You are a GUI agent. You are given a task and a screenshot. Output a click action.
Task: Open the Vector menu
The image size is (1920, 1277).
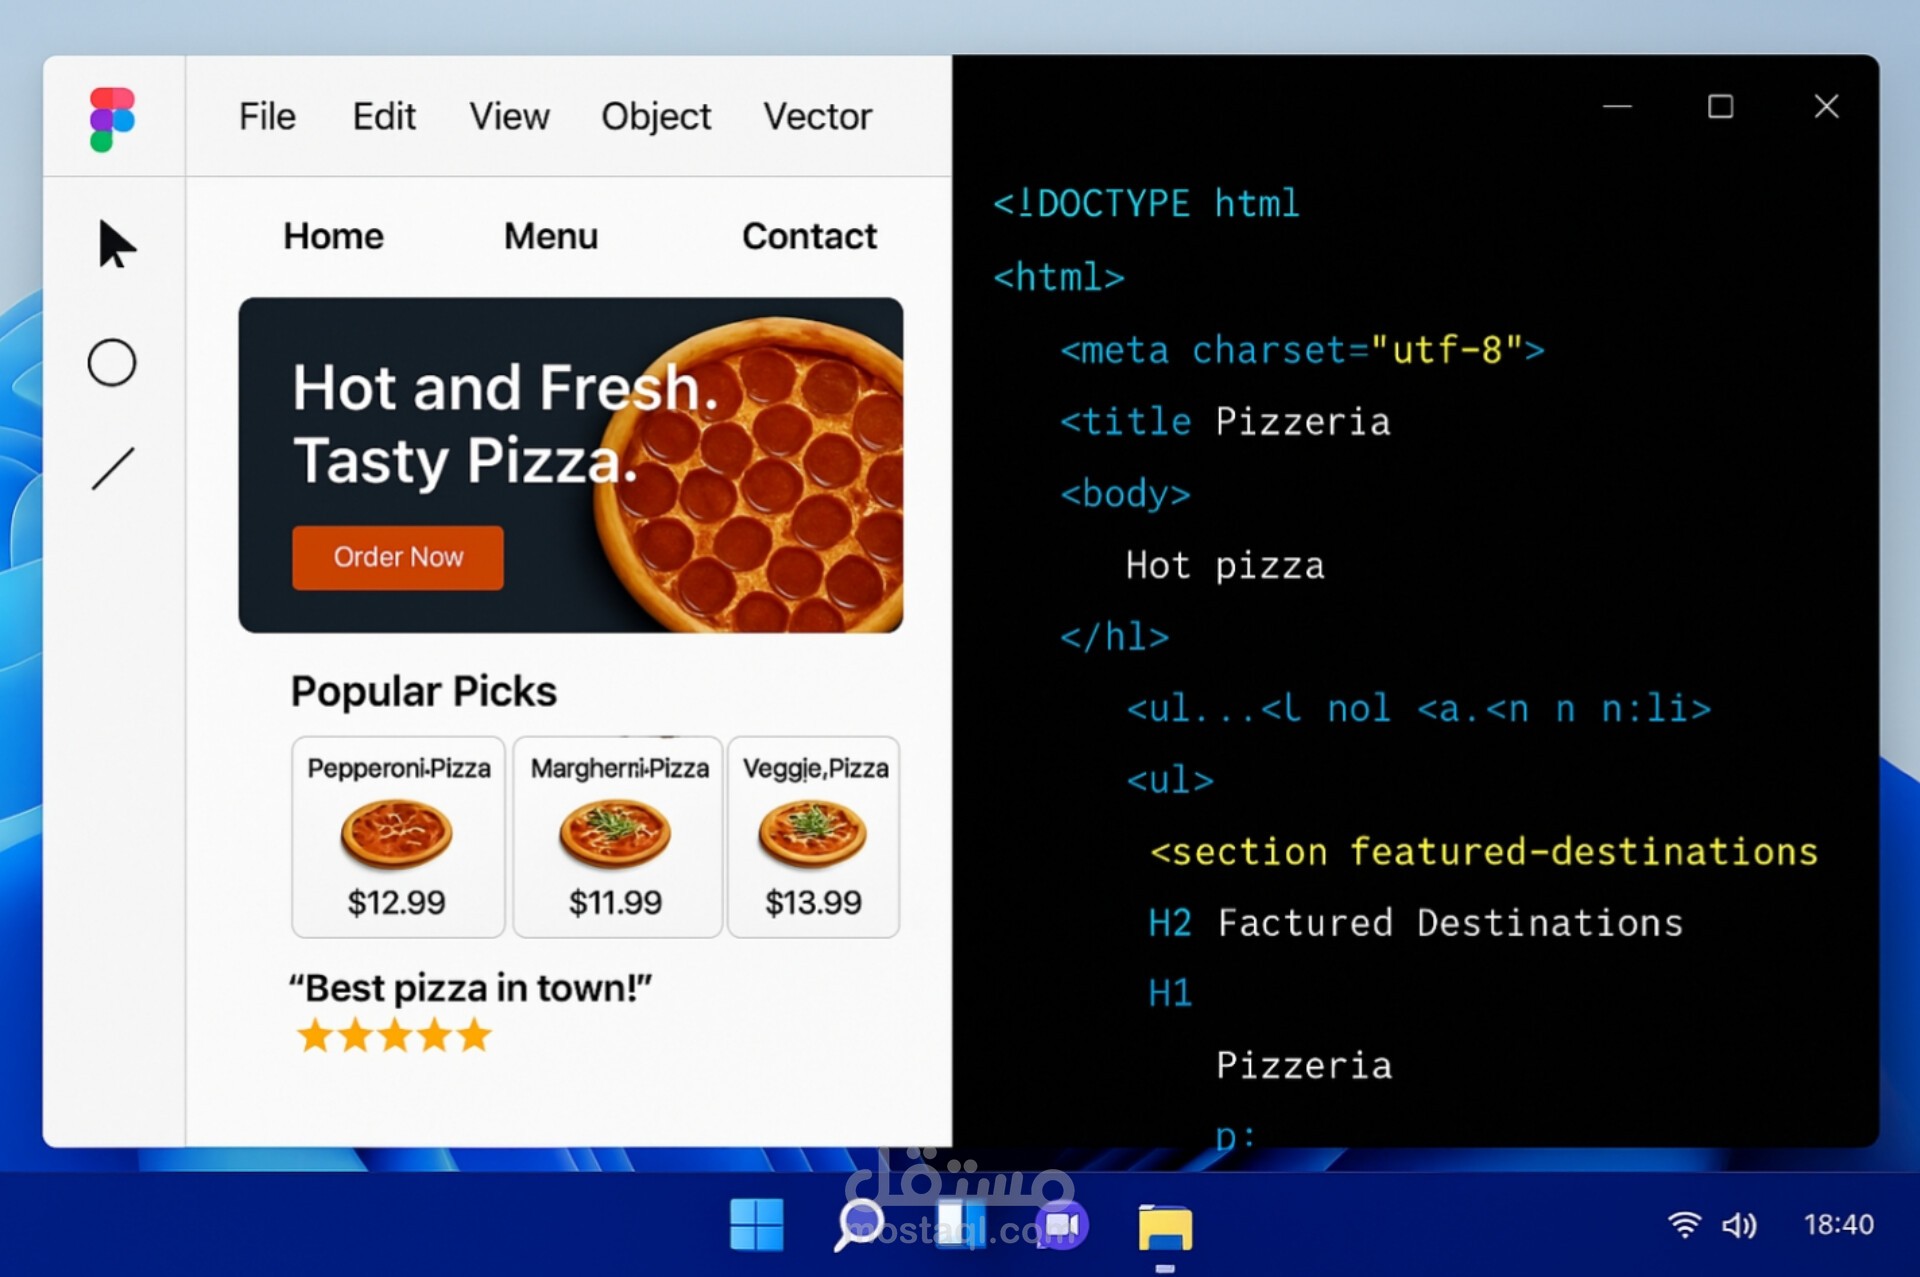click(818, 116)
